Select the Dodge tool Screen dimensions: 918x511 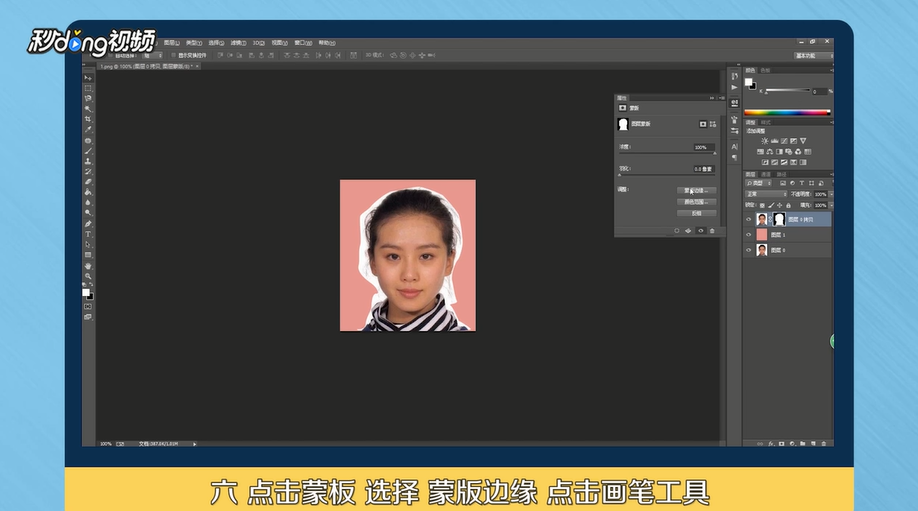tap(88, 213)
